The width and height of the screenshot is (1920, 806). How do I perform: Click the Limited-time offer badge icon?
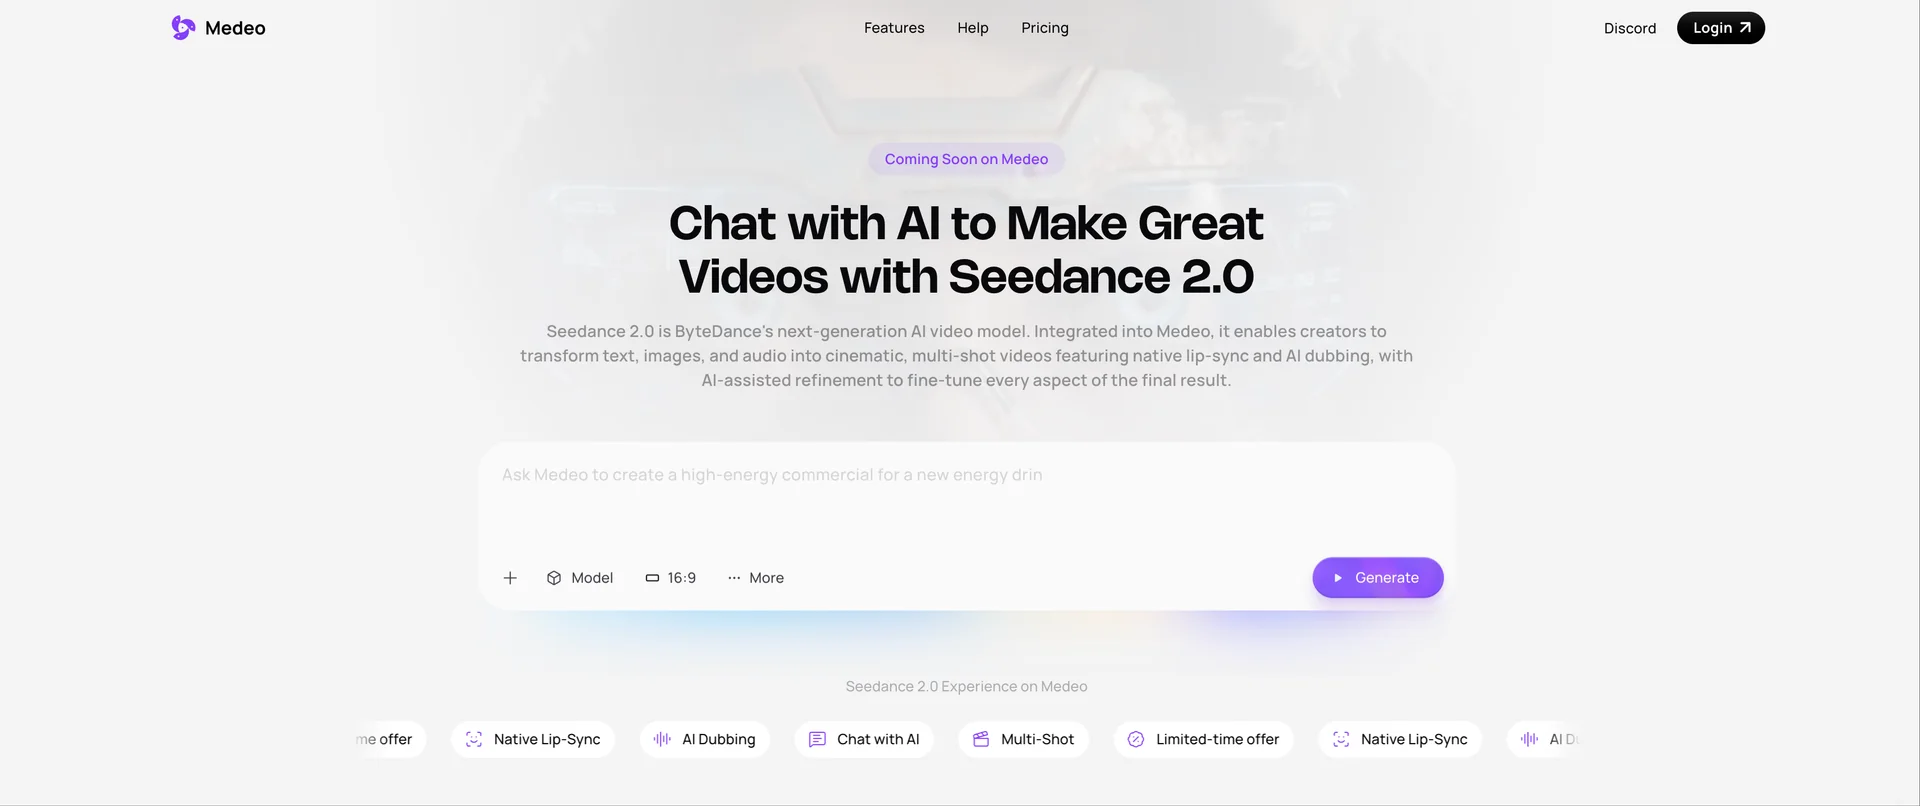click(1136, 739)
